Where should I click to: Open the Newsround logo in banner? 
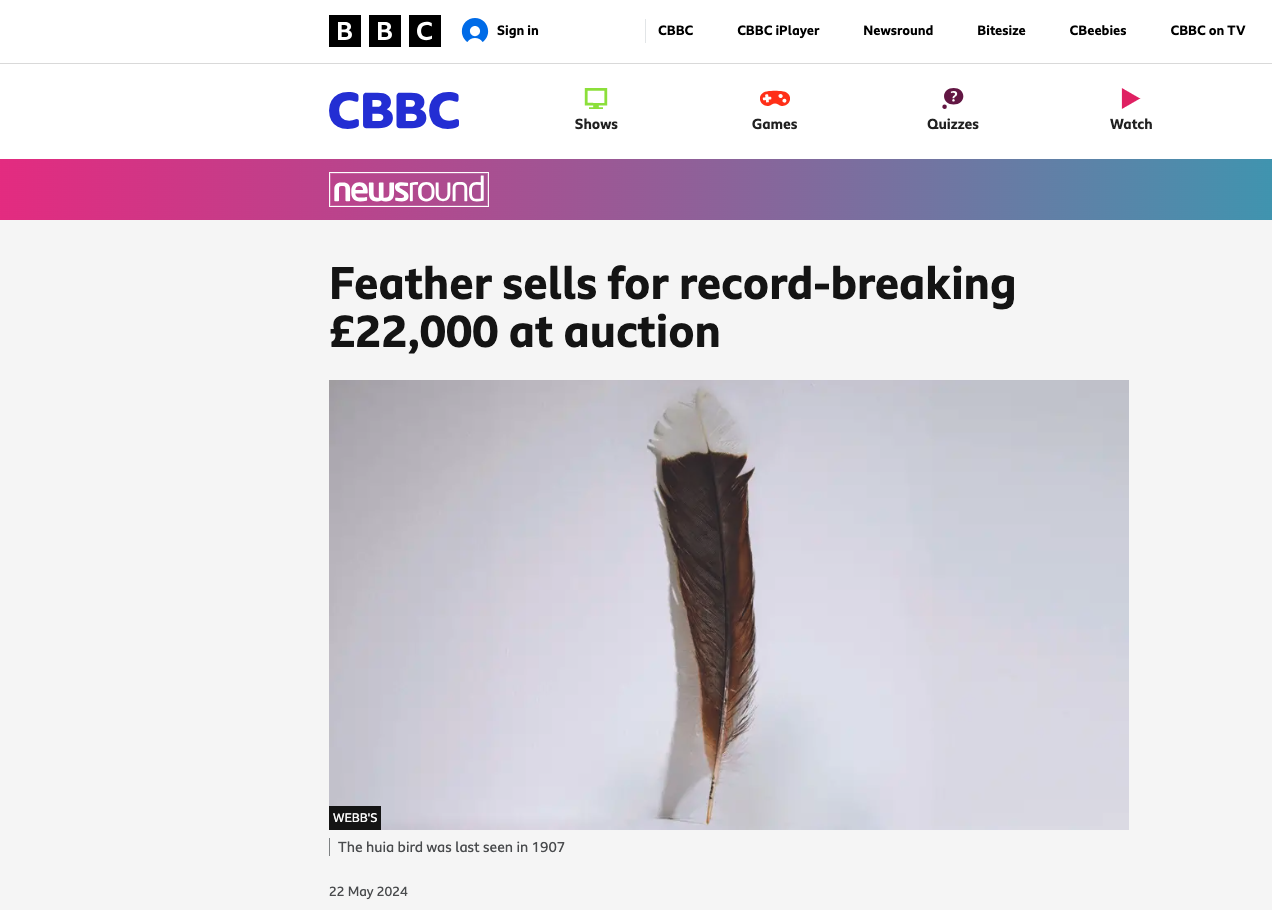coord(409,190)
